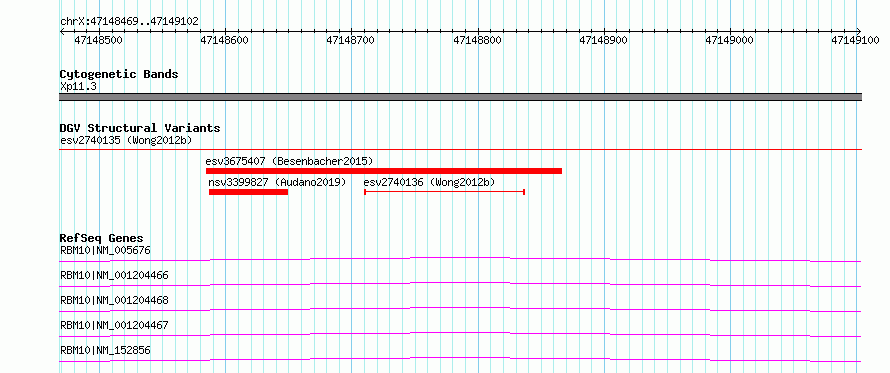The height and width of the screenshot is (373, 890).
Task: Click the RefSeq Genes track title
Action: pyautogui.click(x=102, y=238)
